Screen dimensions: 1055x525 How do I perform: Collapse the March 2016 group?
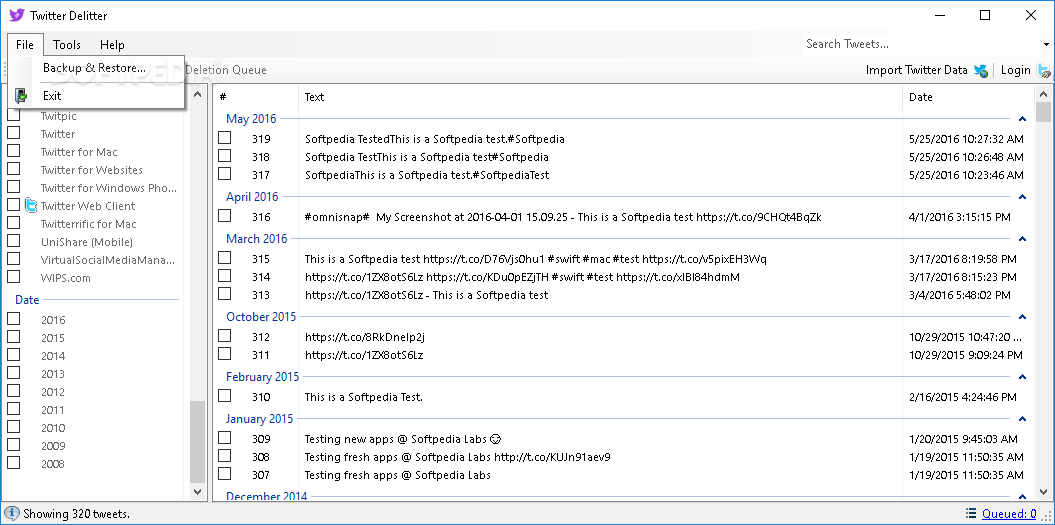point(1023,239)
